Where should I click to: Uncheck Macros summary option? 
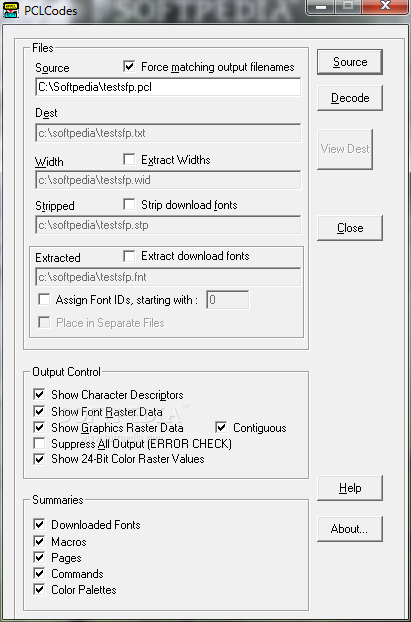[x=39, y=541]
